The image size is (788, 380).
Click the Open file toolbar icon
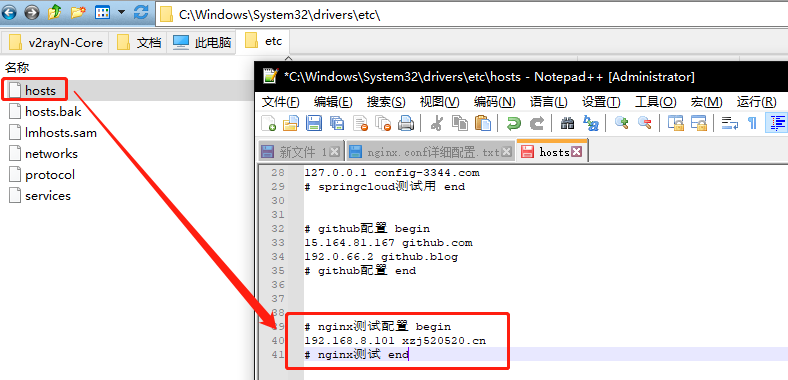(291, 123)
